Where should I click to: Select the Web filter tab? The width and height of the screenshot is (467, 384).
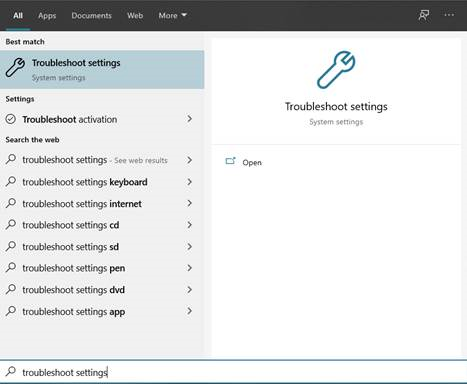click(x=135, y=16)
